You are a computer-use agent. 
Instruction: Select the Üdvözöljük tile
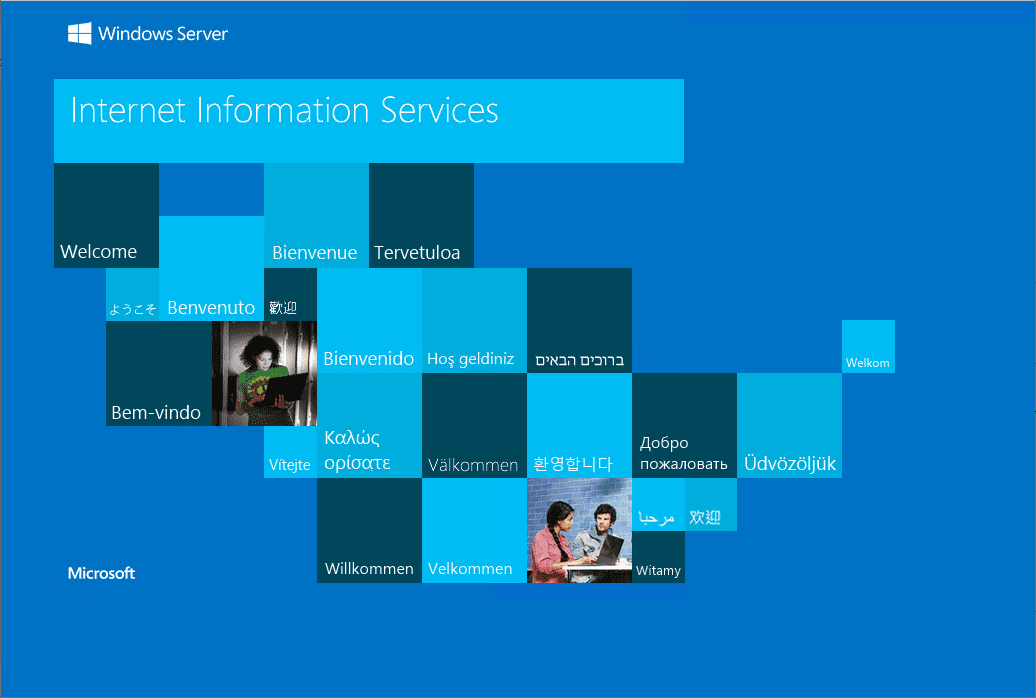790,426
